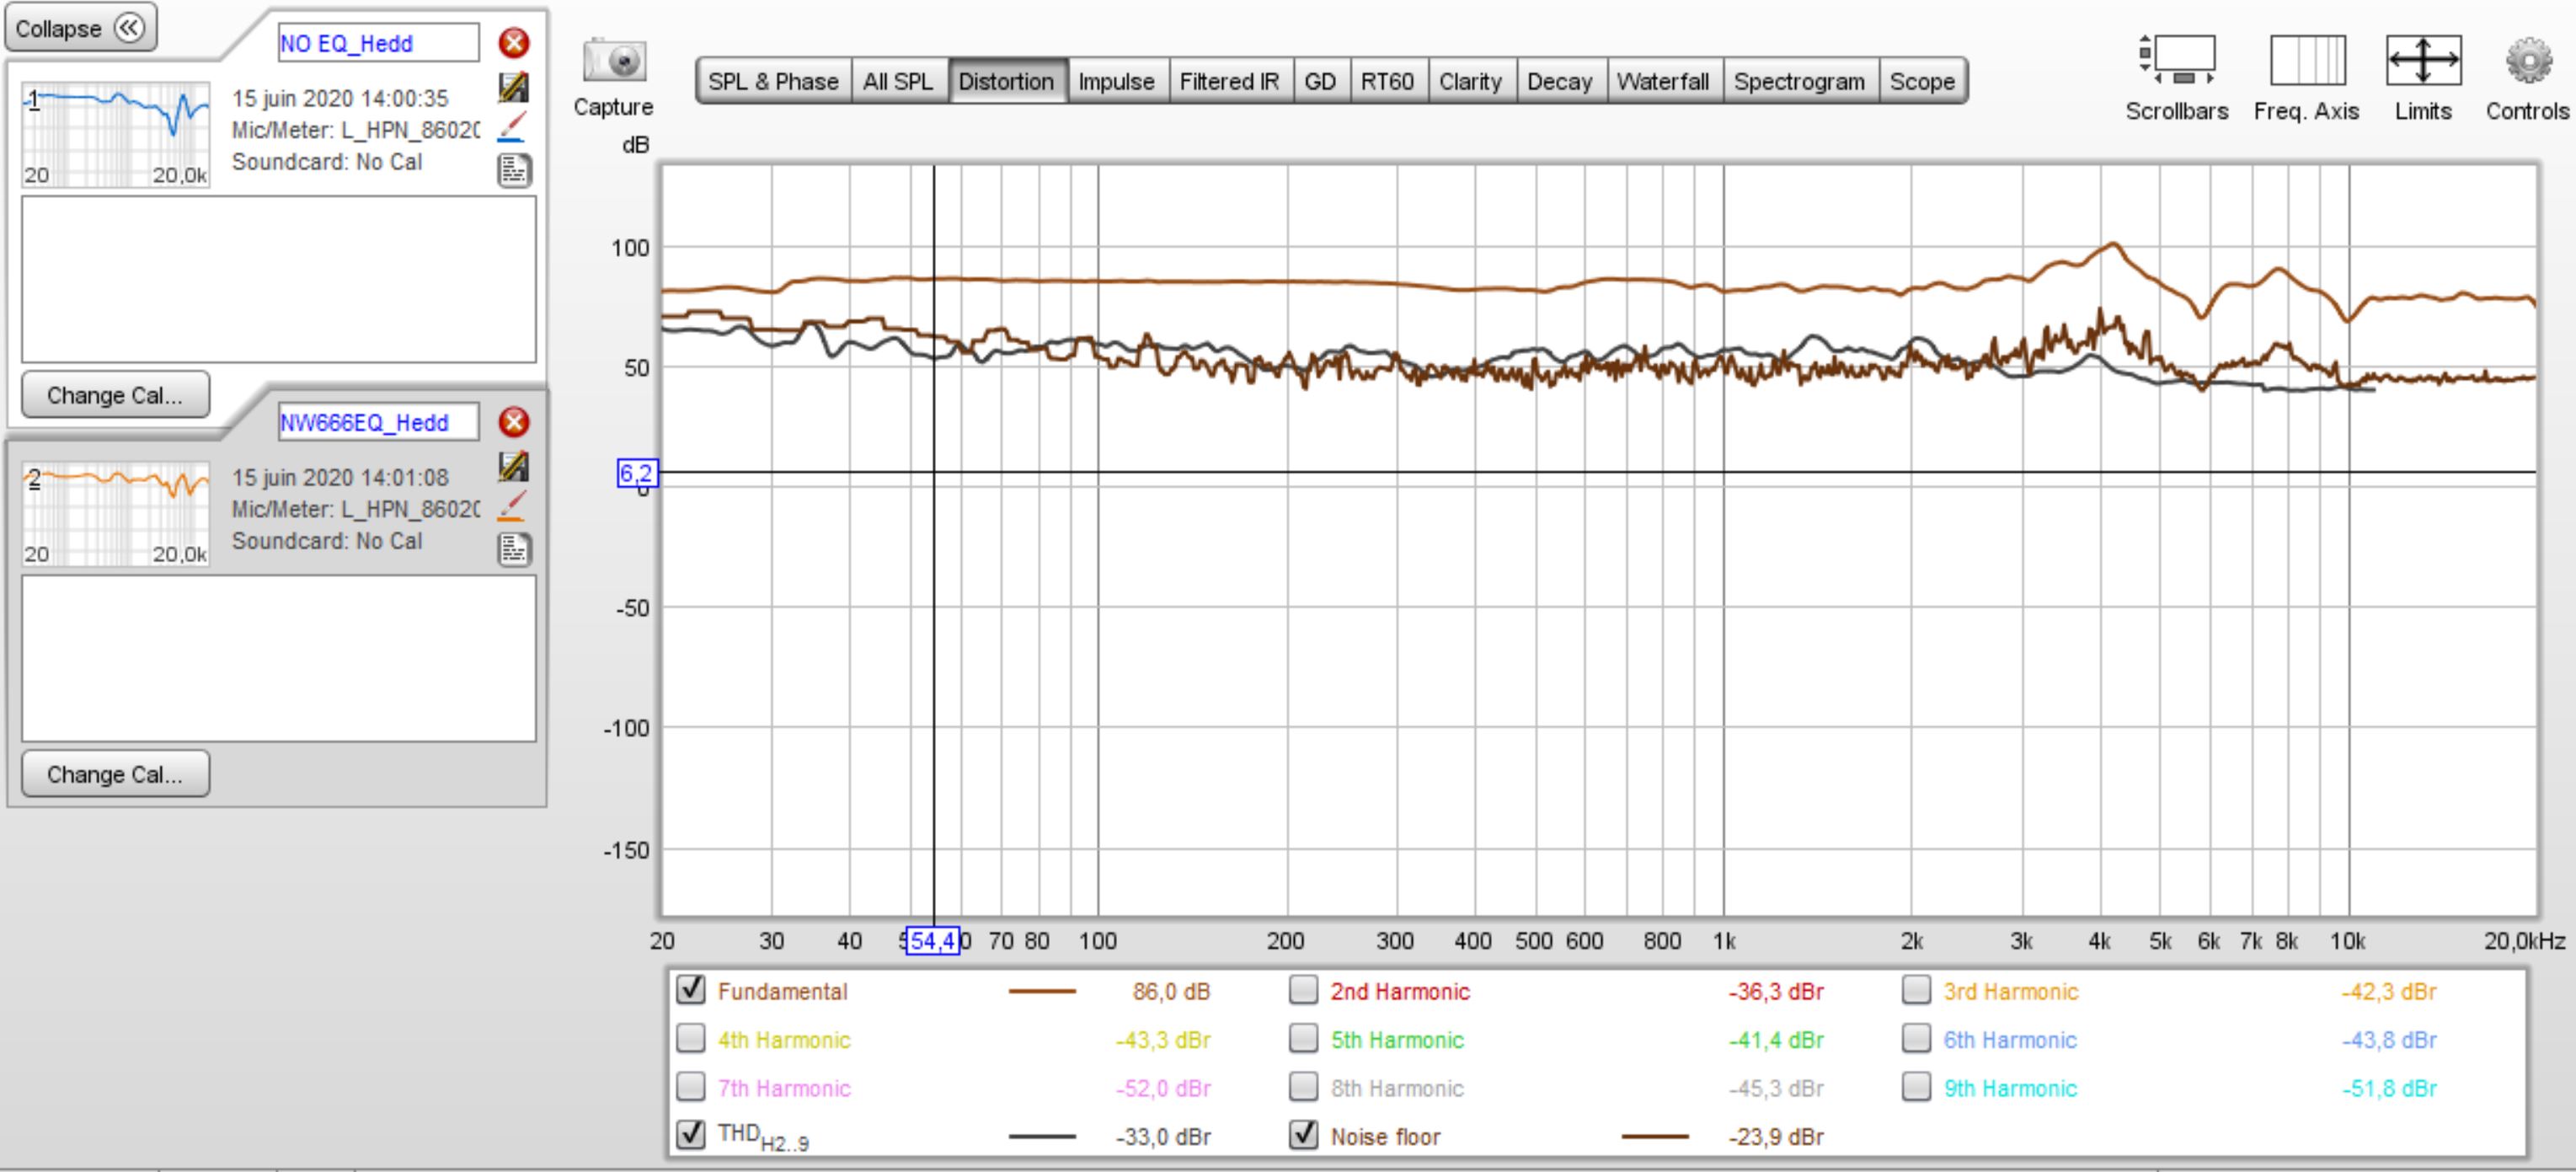This screenshot has width=2576, height=1172.
Task: Switch to the Spectrogram tab
Action: pyautogui.click(x=1799, y=81)
